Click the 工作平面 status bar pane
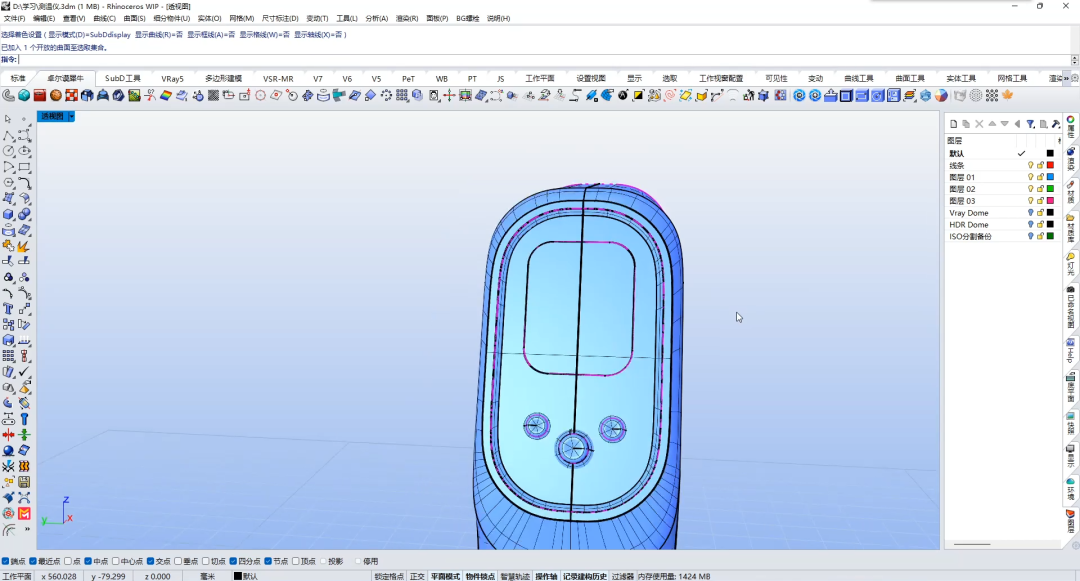The width and height of the screenshot is (1080, 581). click(x=17, y=576)
